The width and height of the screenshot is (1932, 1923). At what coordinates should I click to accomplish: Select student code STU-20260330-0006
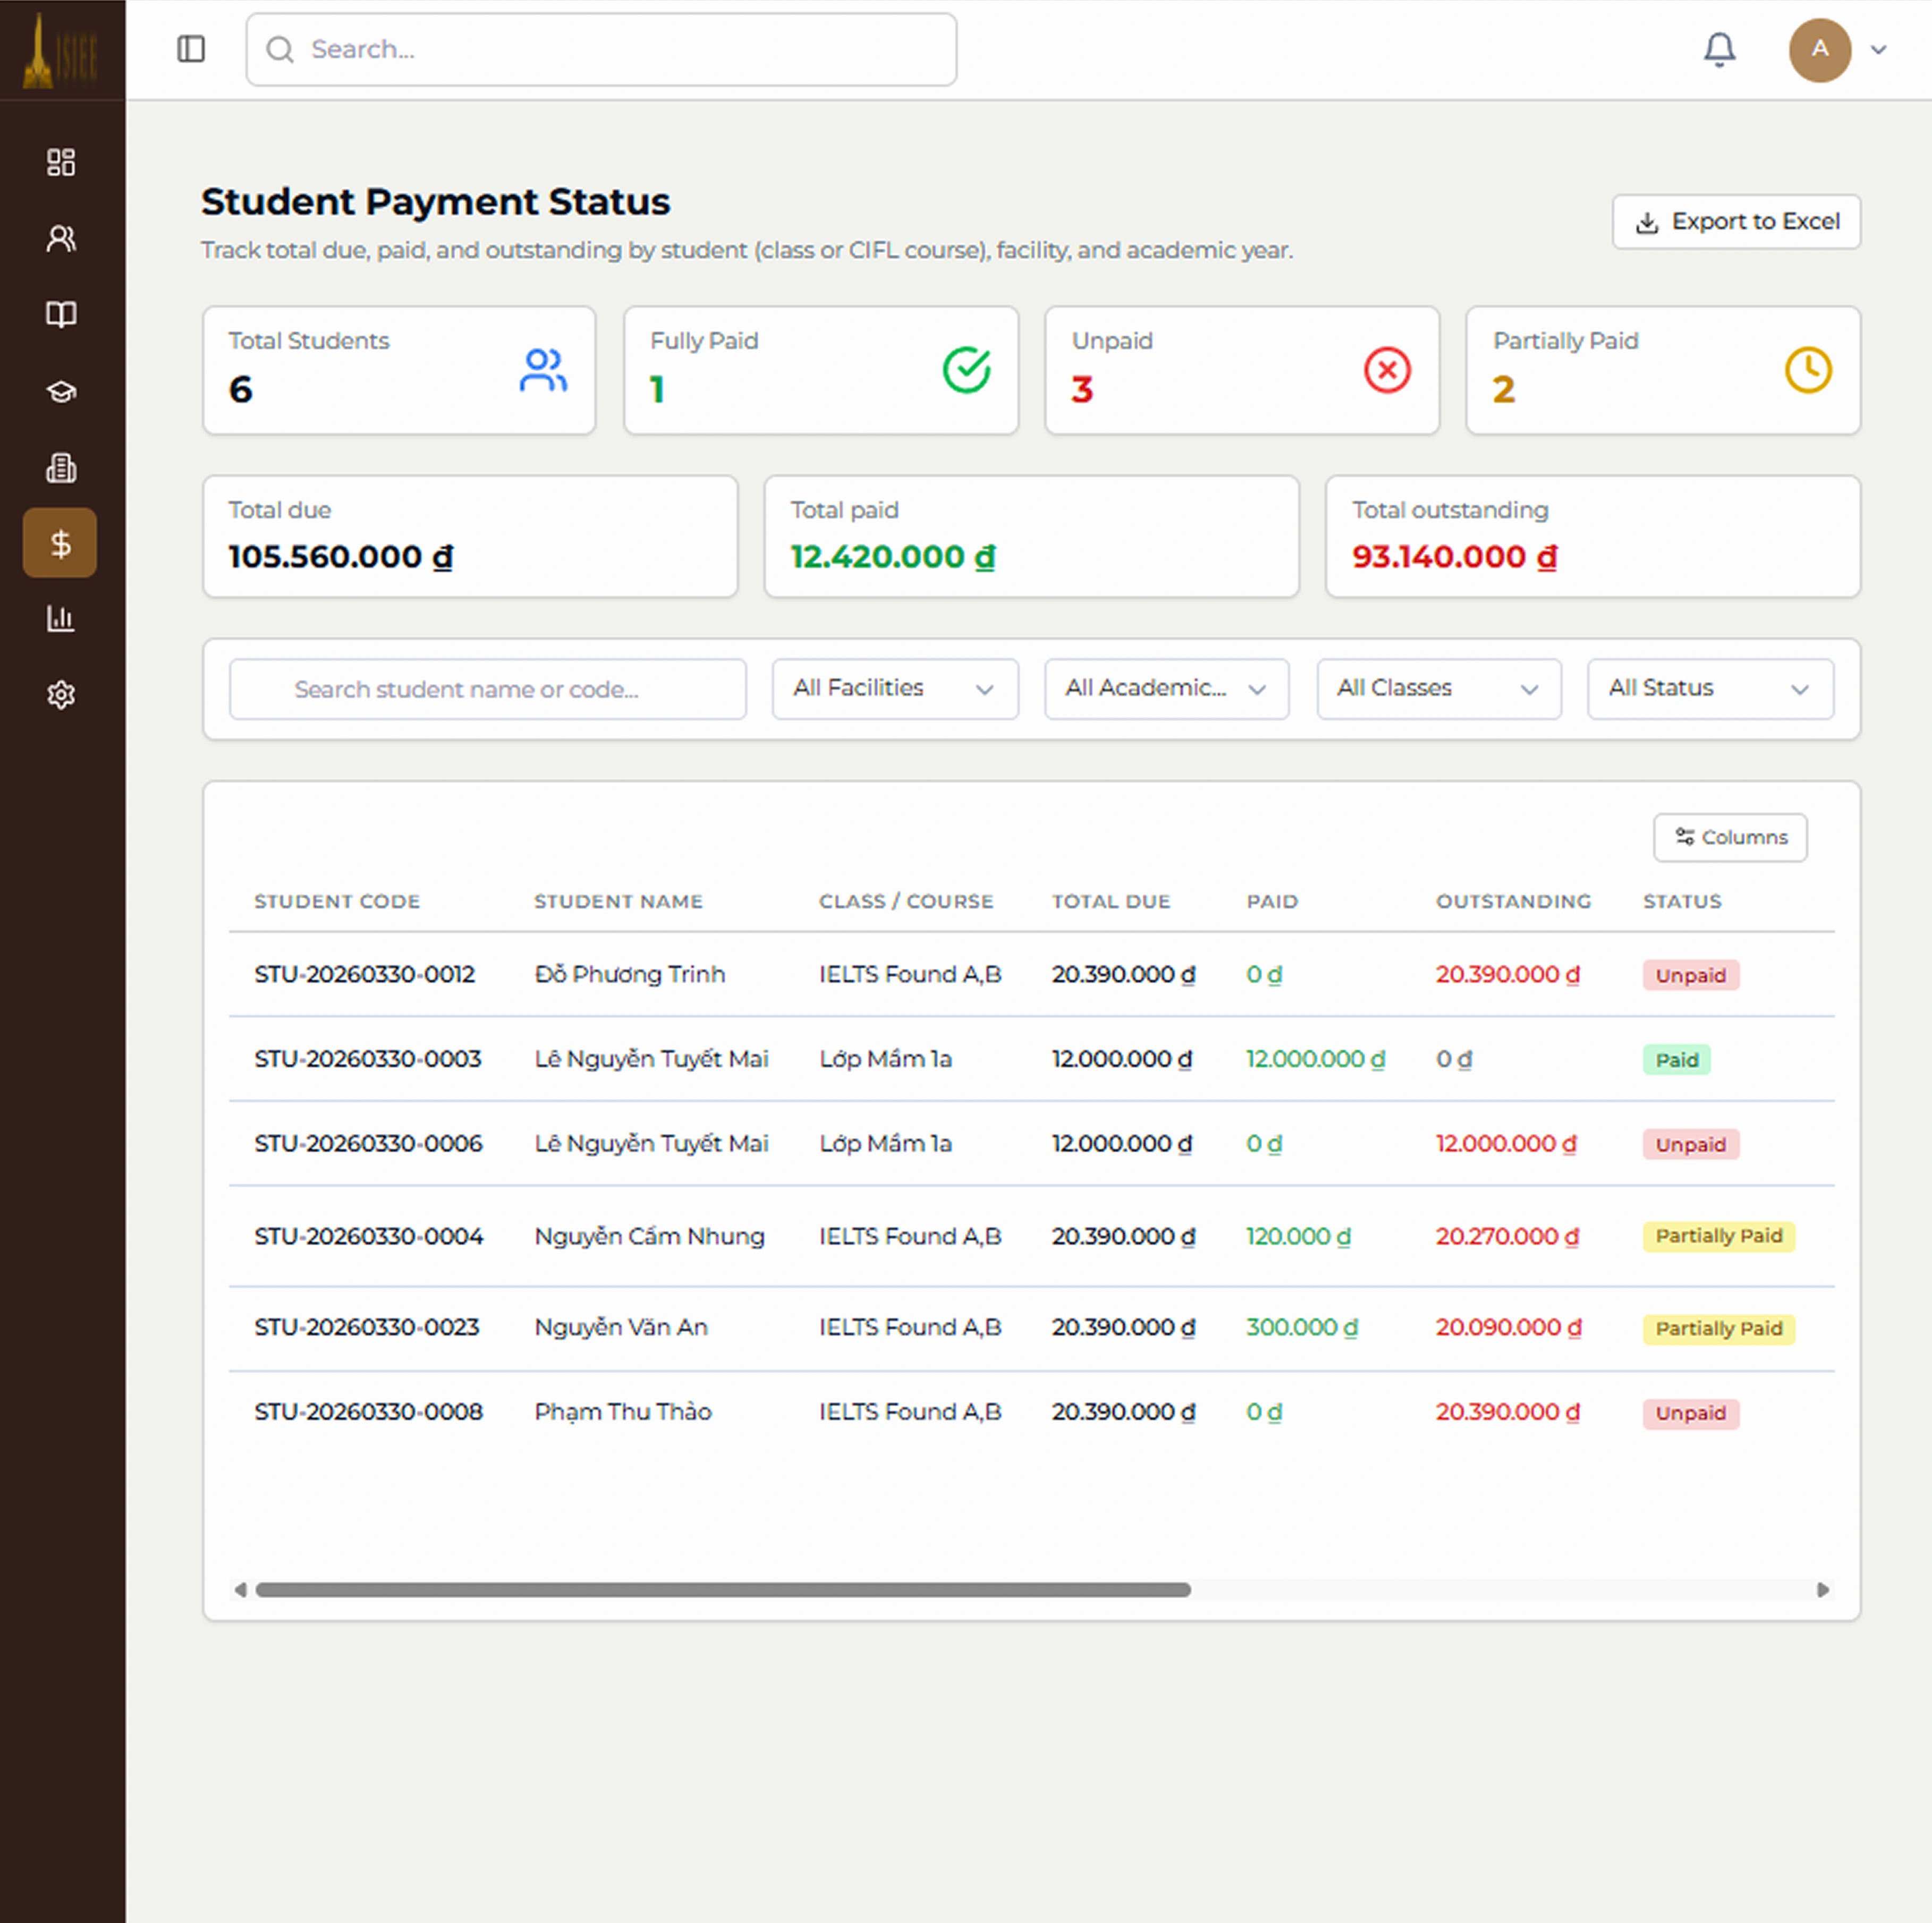coord(368,1143)
